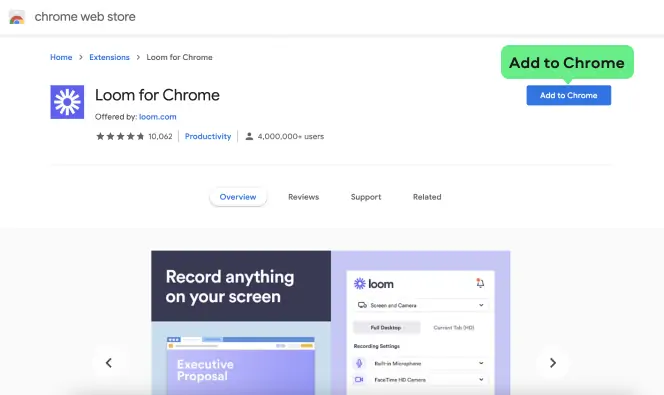Click the chrome web store title text
The width and height of the screenshot is (664, 395).
click(x=85, y=17)
